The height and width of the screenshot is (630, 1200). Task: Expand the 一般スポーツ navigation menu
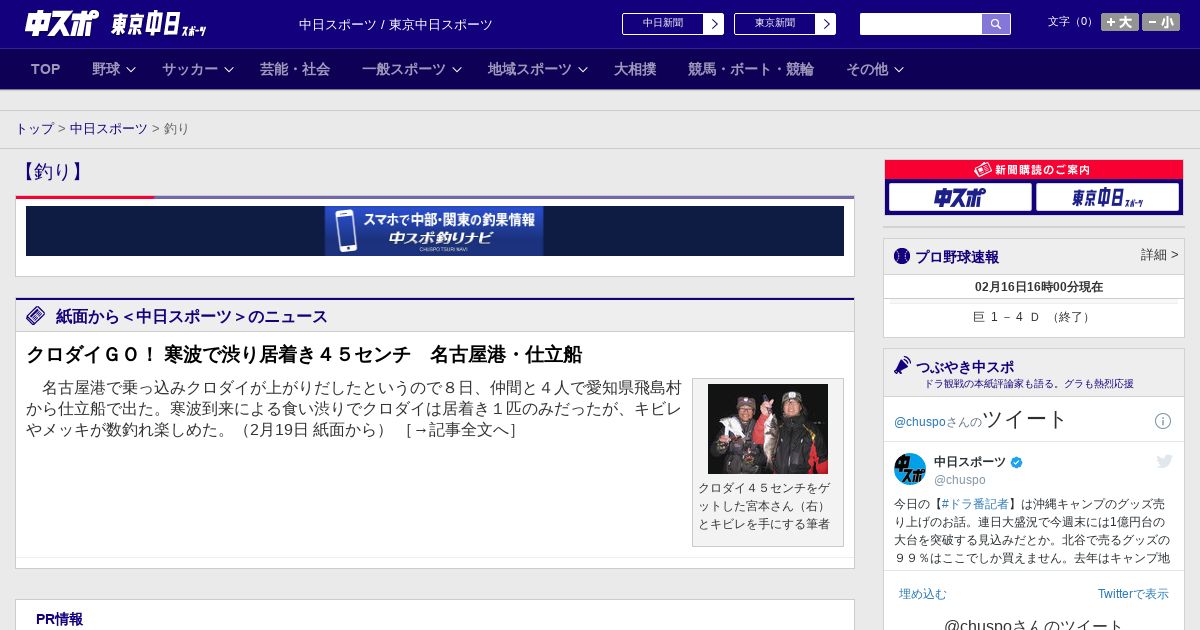tap(412, 69)
